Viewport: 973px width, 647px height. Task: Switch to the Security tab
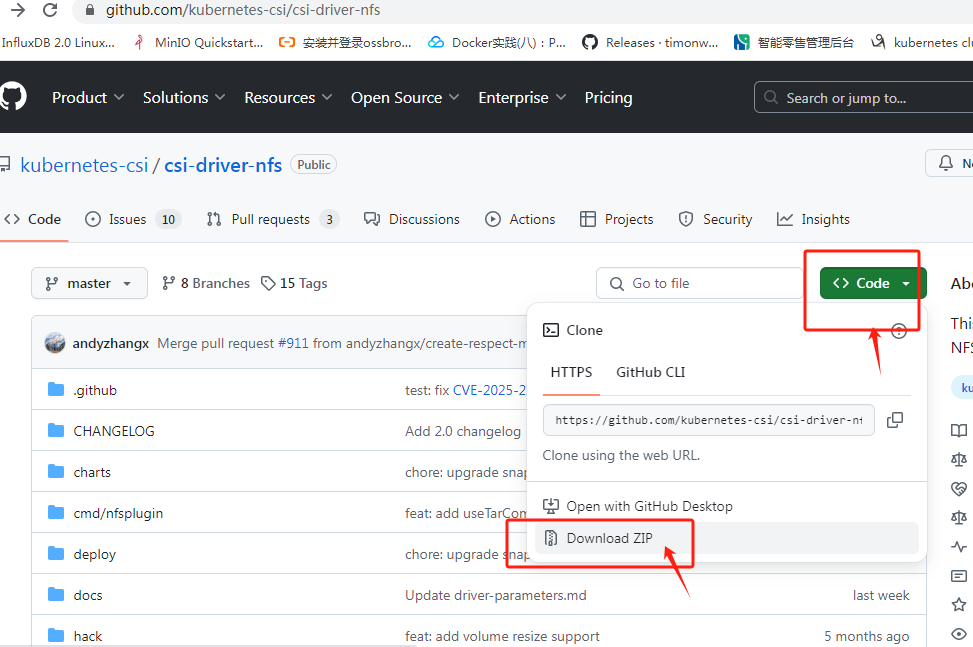point(715,219)
